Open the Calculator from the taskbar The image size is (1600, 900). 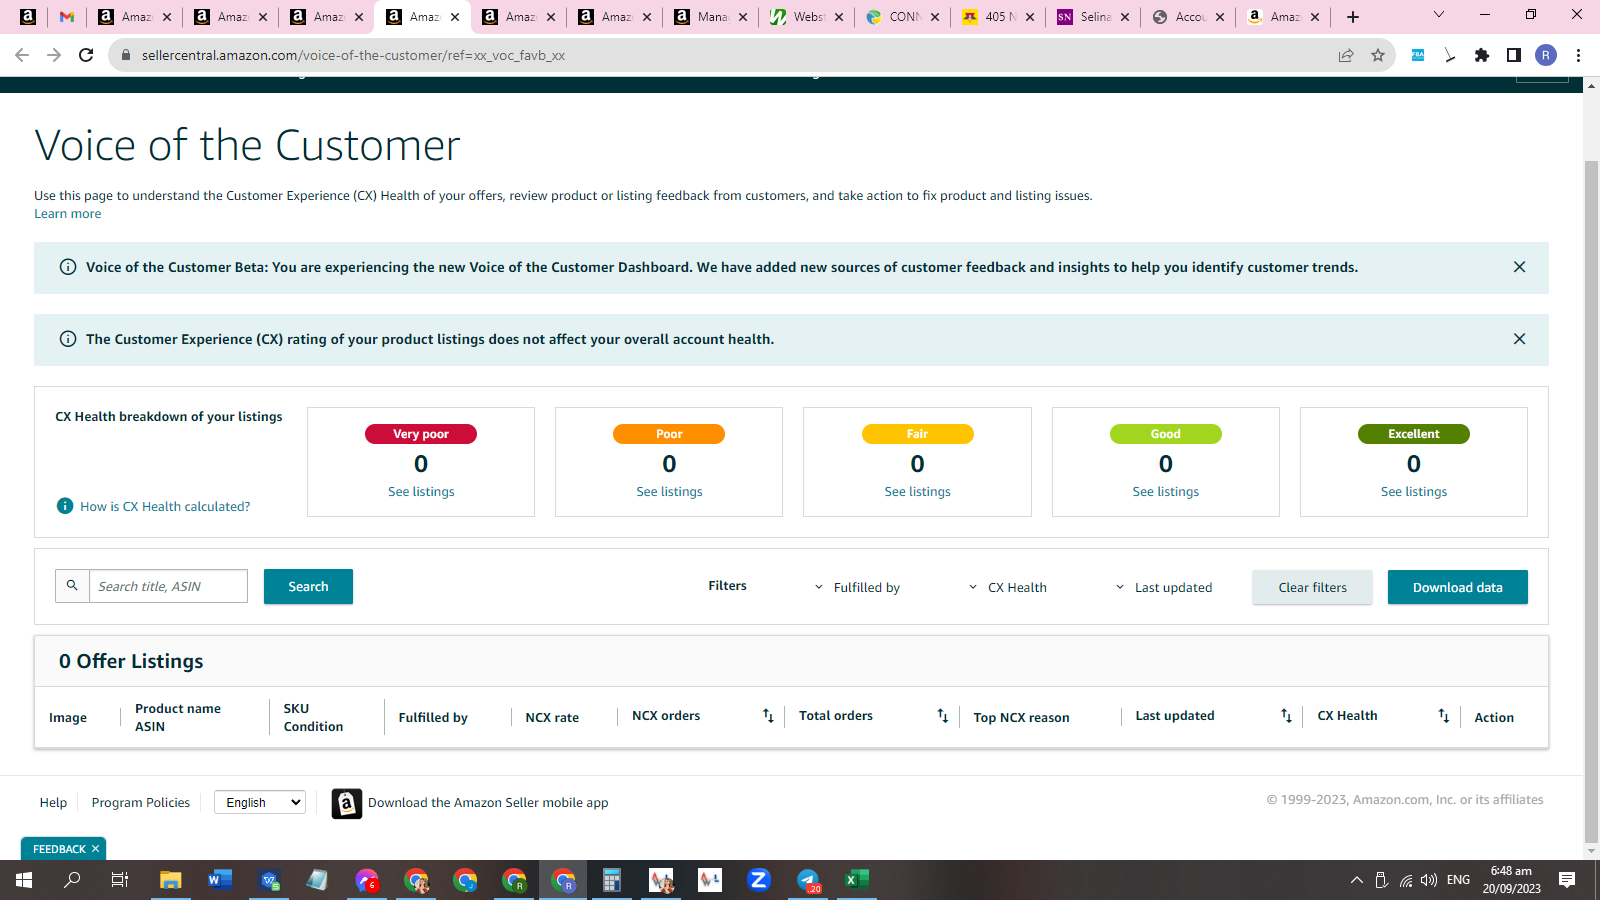(612, 880)
